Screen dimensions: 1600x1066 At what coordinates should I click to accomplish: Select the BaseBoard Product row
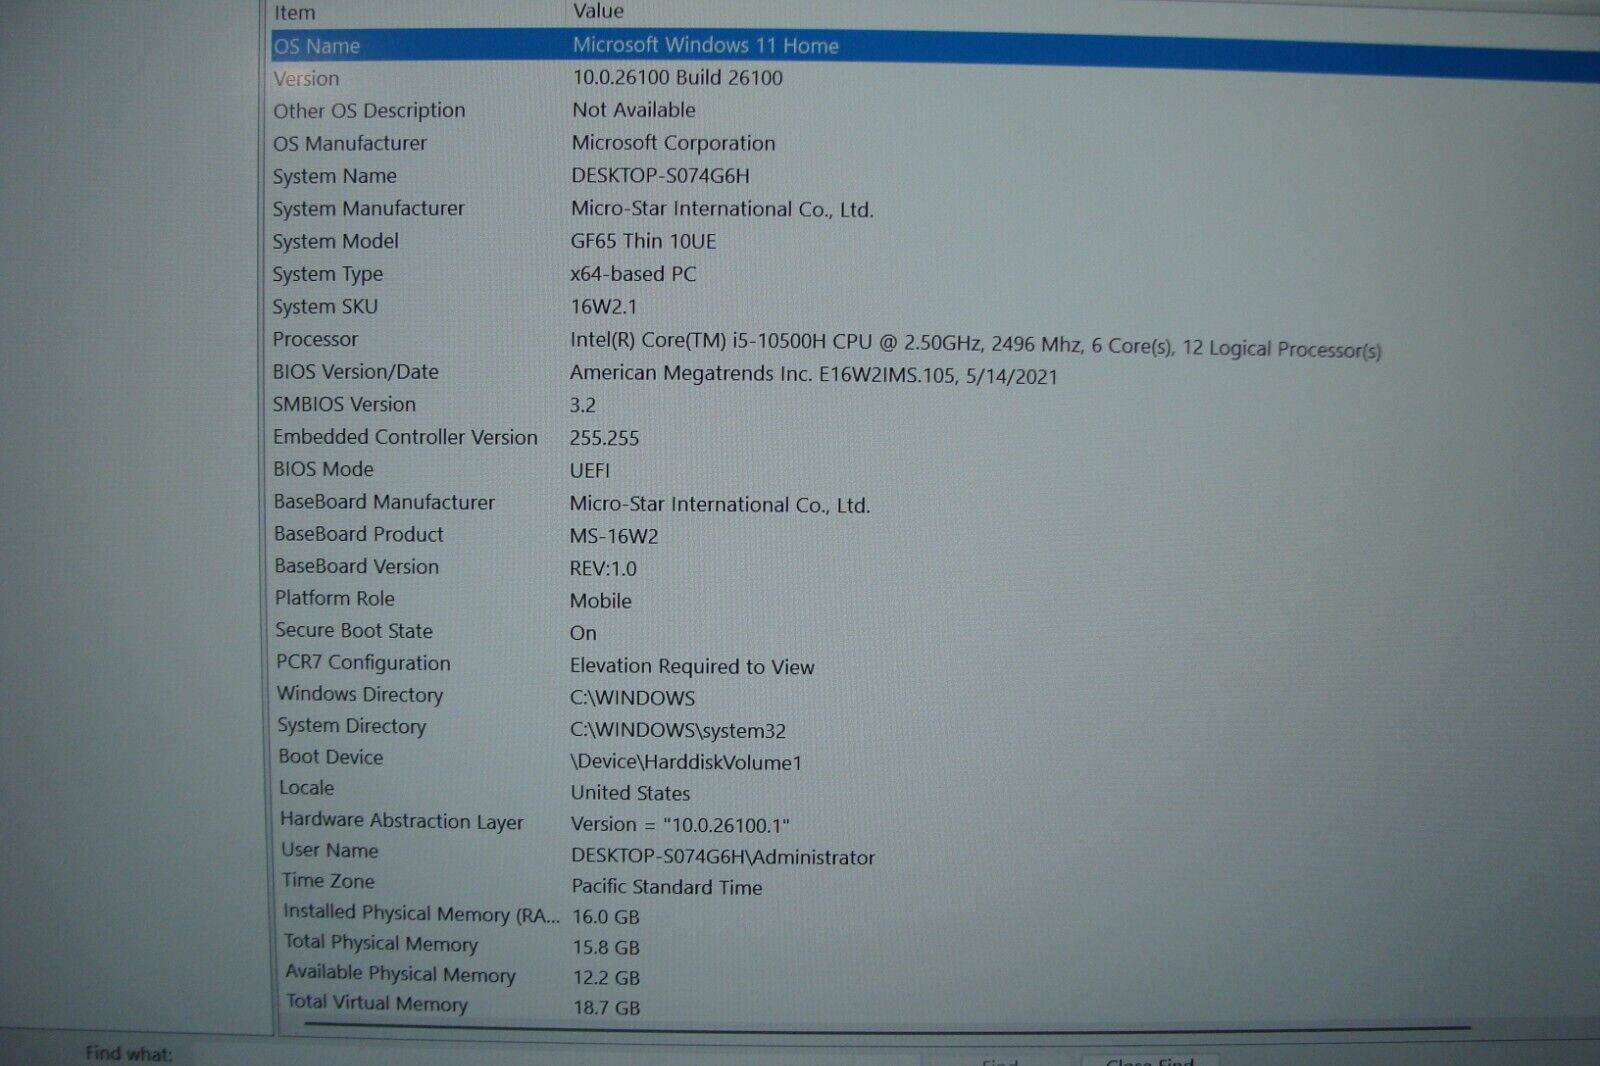click(935, 535)
